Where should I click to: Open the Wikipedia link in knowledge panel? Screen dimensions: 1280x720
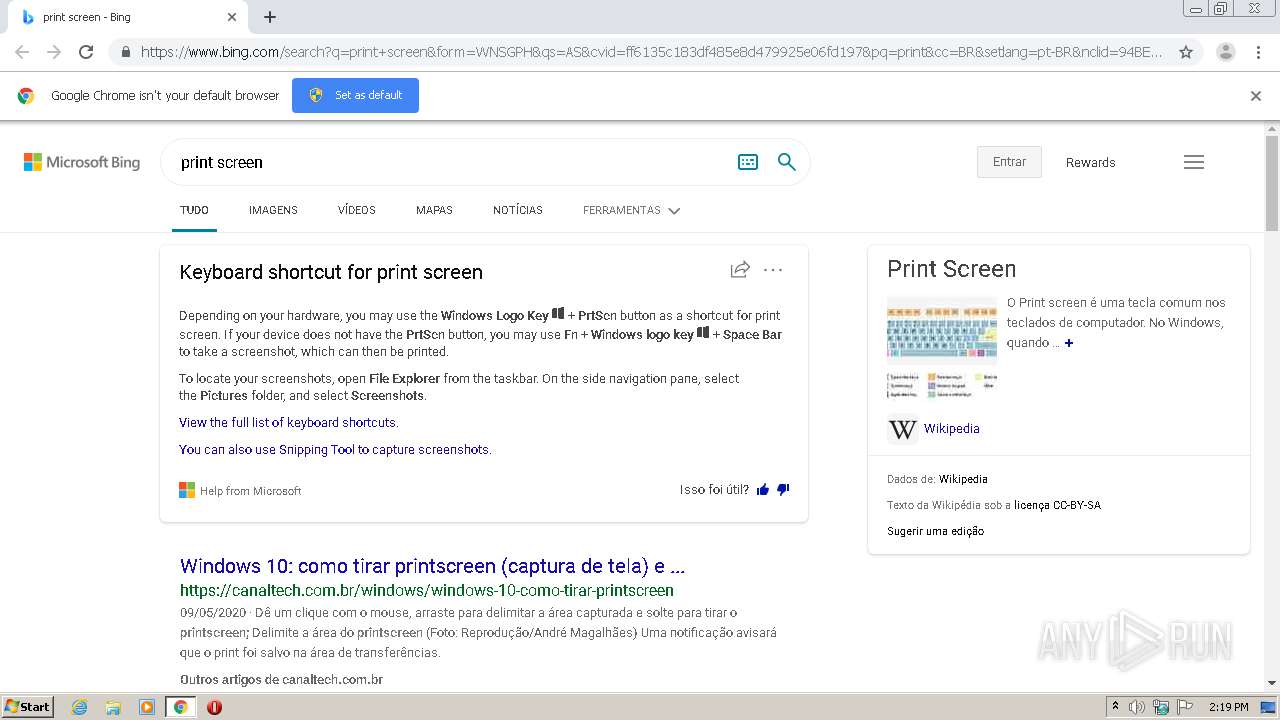click(x=951, y=429)
